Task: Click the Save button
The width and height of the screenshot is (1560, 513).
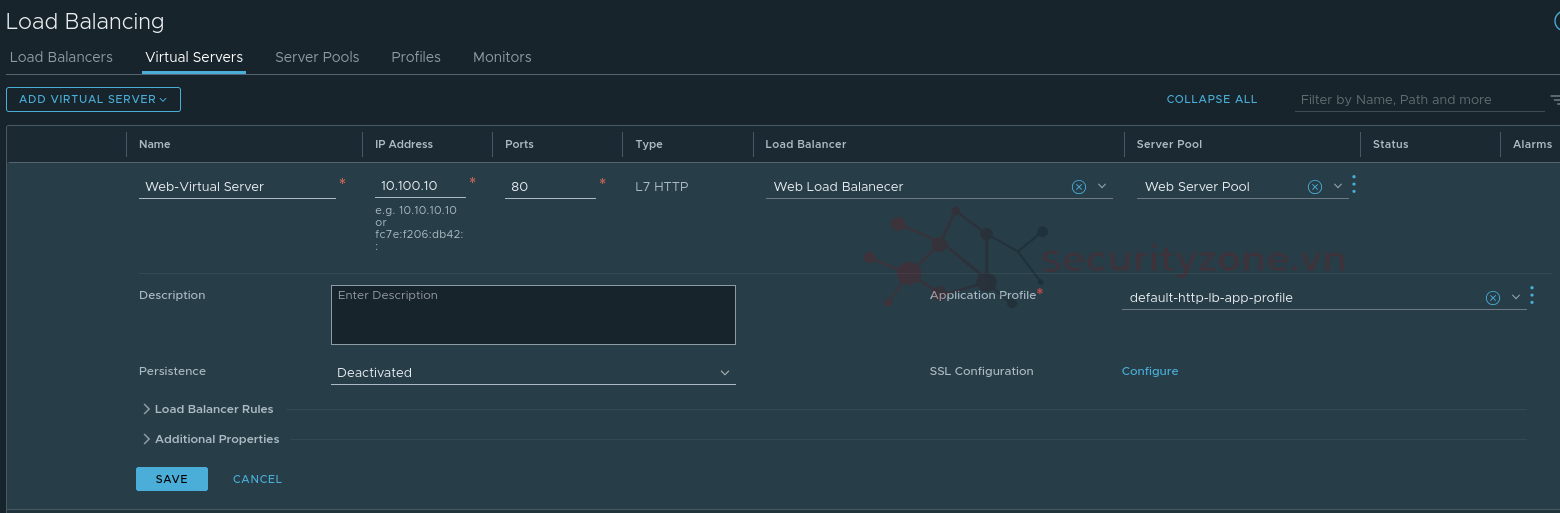Action: (172, 479)
